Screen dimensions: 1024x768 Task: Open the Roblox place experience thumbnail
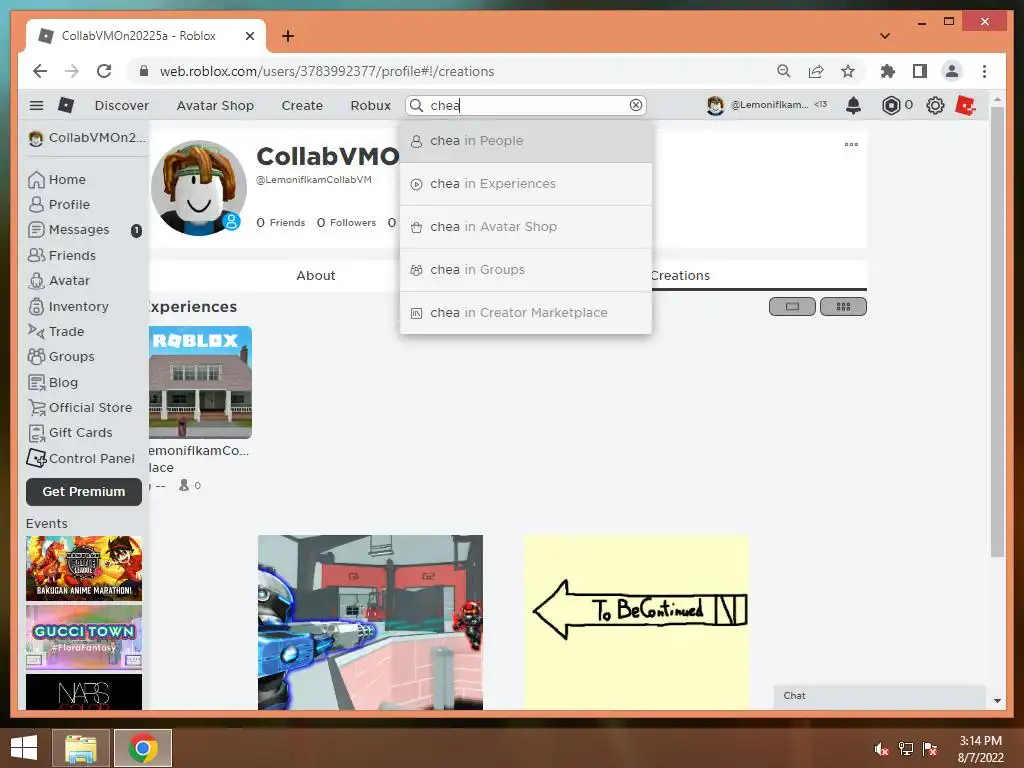pos(200,382)
